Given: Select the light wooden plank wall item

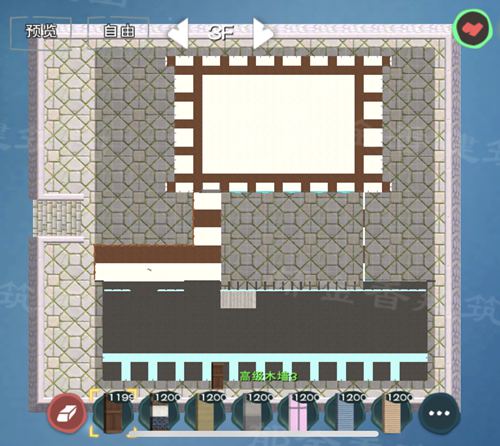Looking at the screenshot, I should point(393,413).
